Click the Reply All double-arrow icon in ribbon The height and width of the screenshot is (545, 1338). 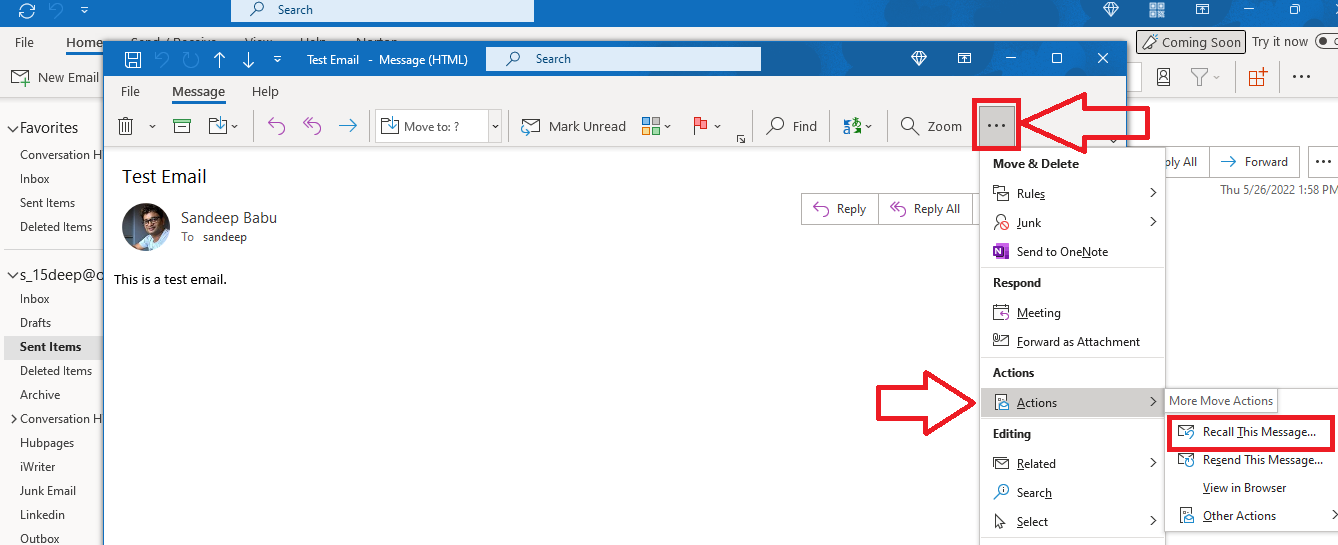312,126
